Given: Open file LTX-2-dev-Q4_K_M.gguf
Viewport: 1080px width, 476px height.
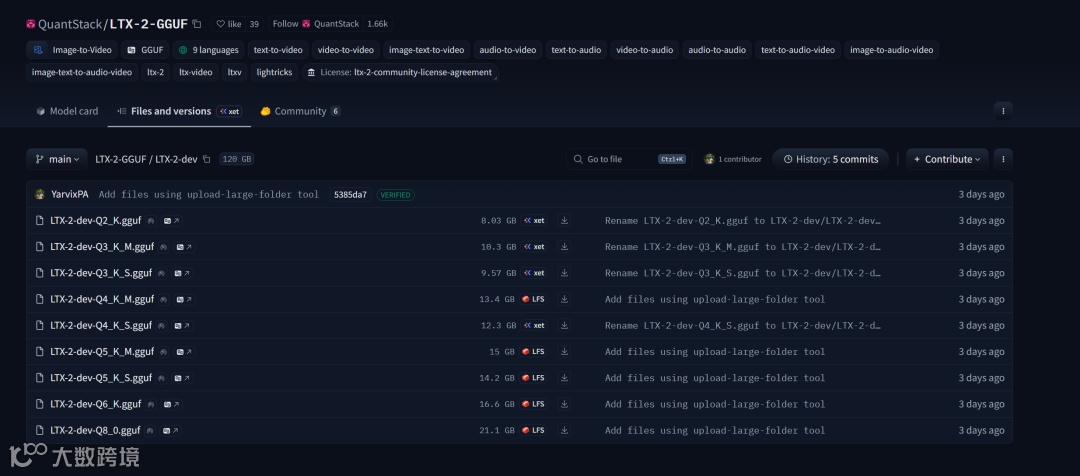Looking at the screenshot, I should (102, 299).
